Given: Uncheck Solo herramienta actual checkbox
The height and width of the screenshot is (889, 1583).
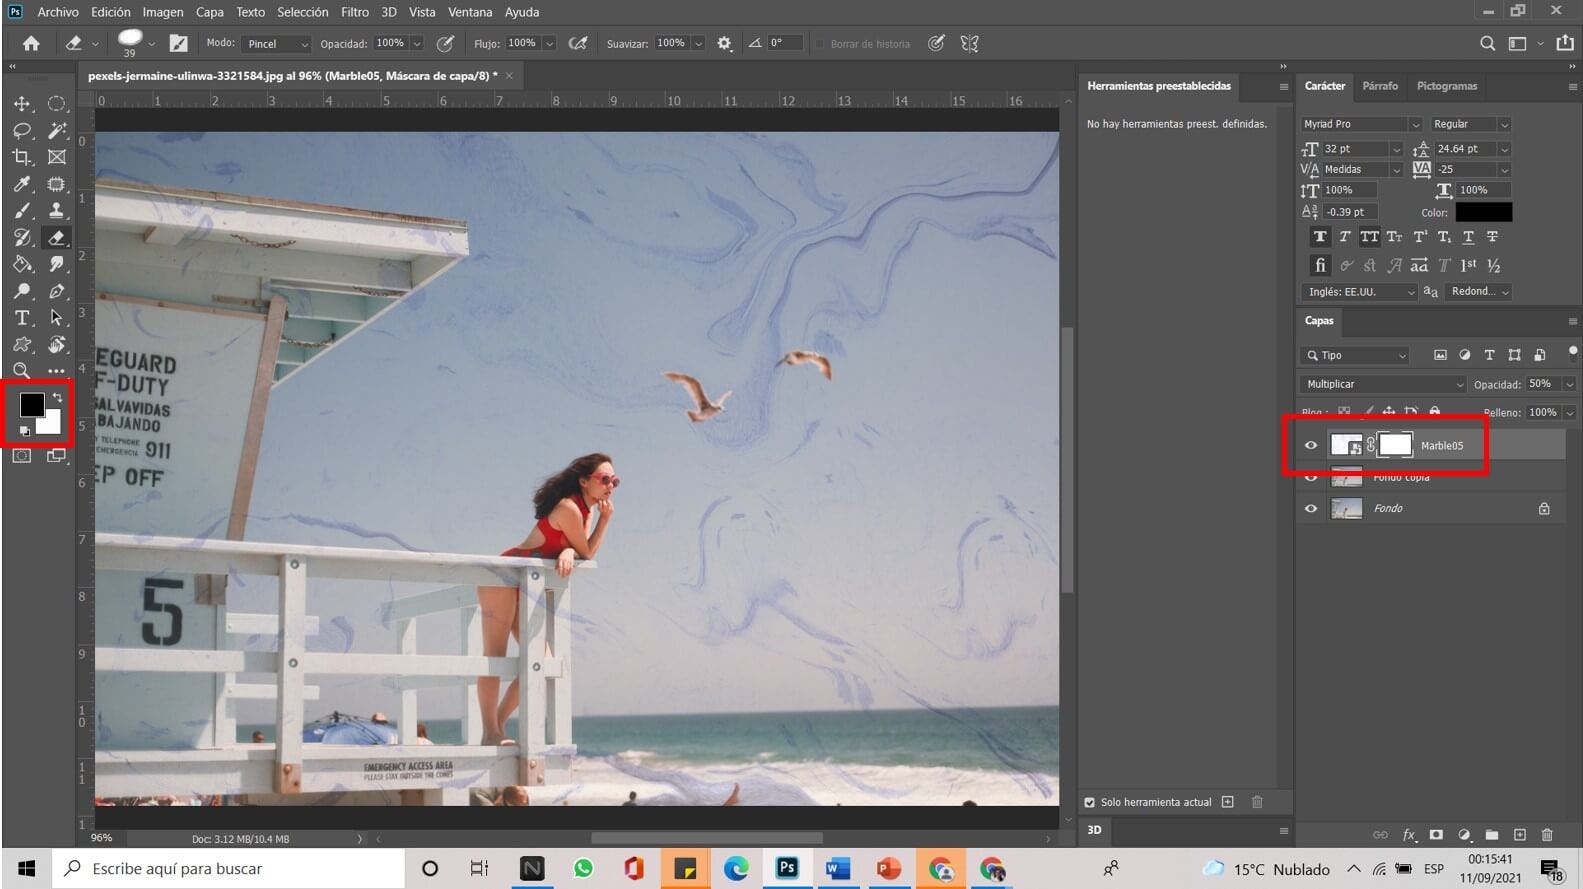Looking at the screenshot, I should tap(1089, 802).
